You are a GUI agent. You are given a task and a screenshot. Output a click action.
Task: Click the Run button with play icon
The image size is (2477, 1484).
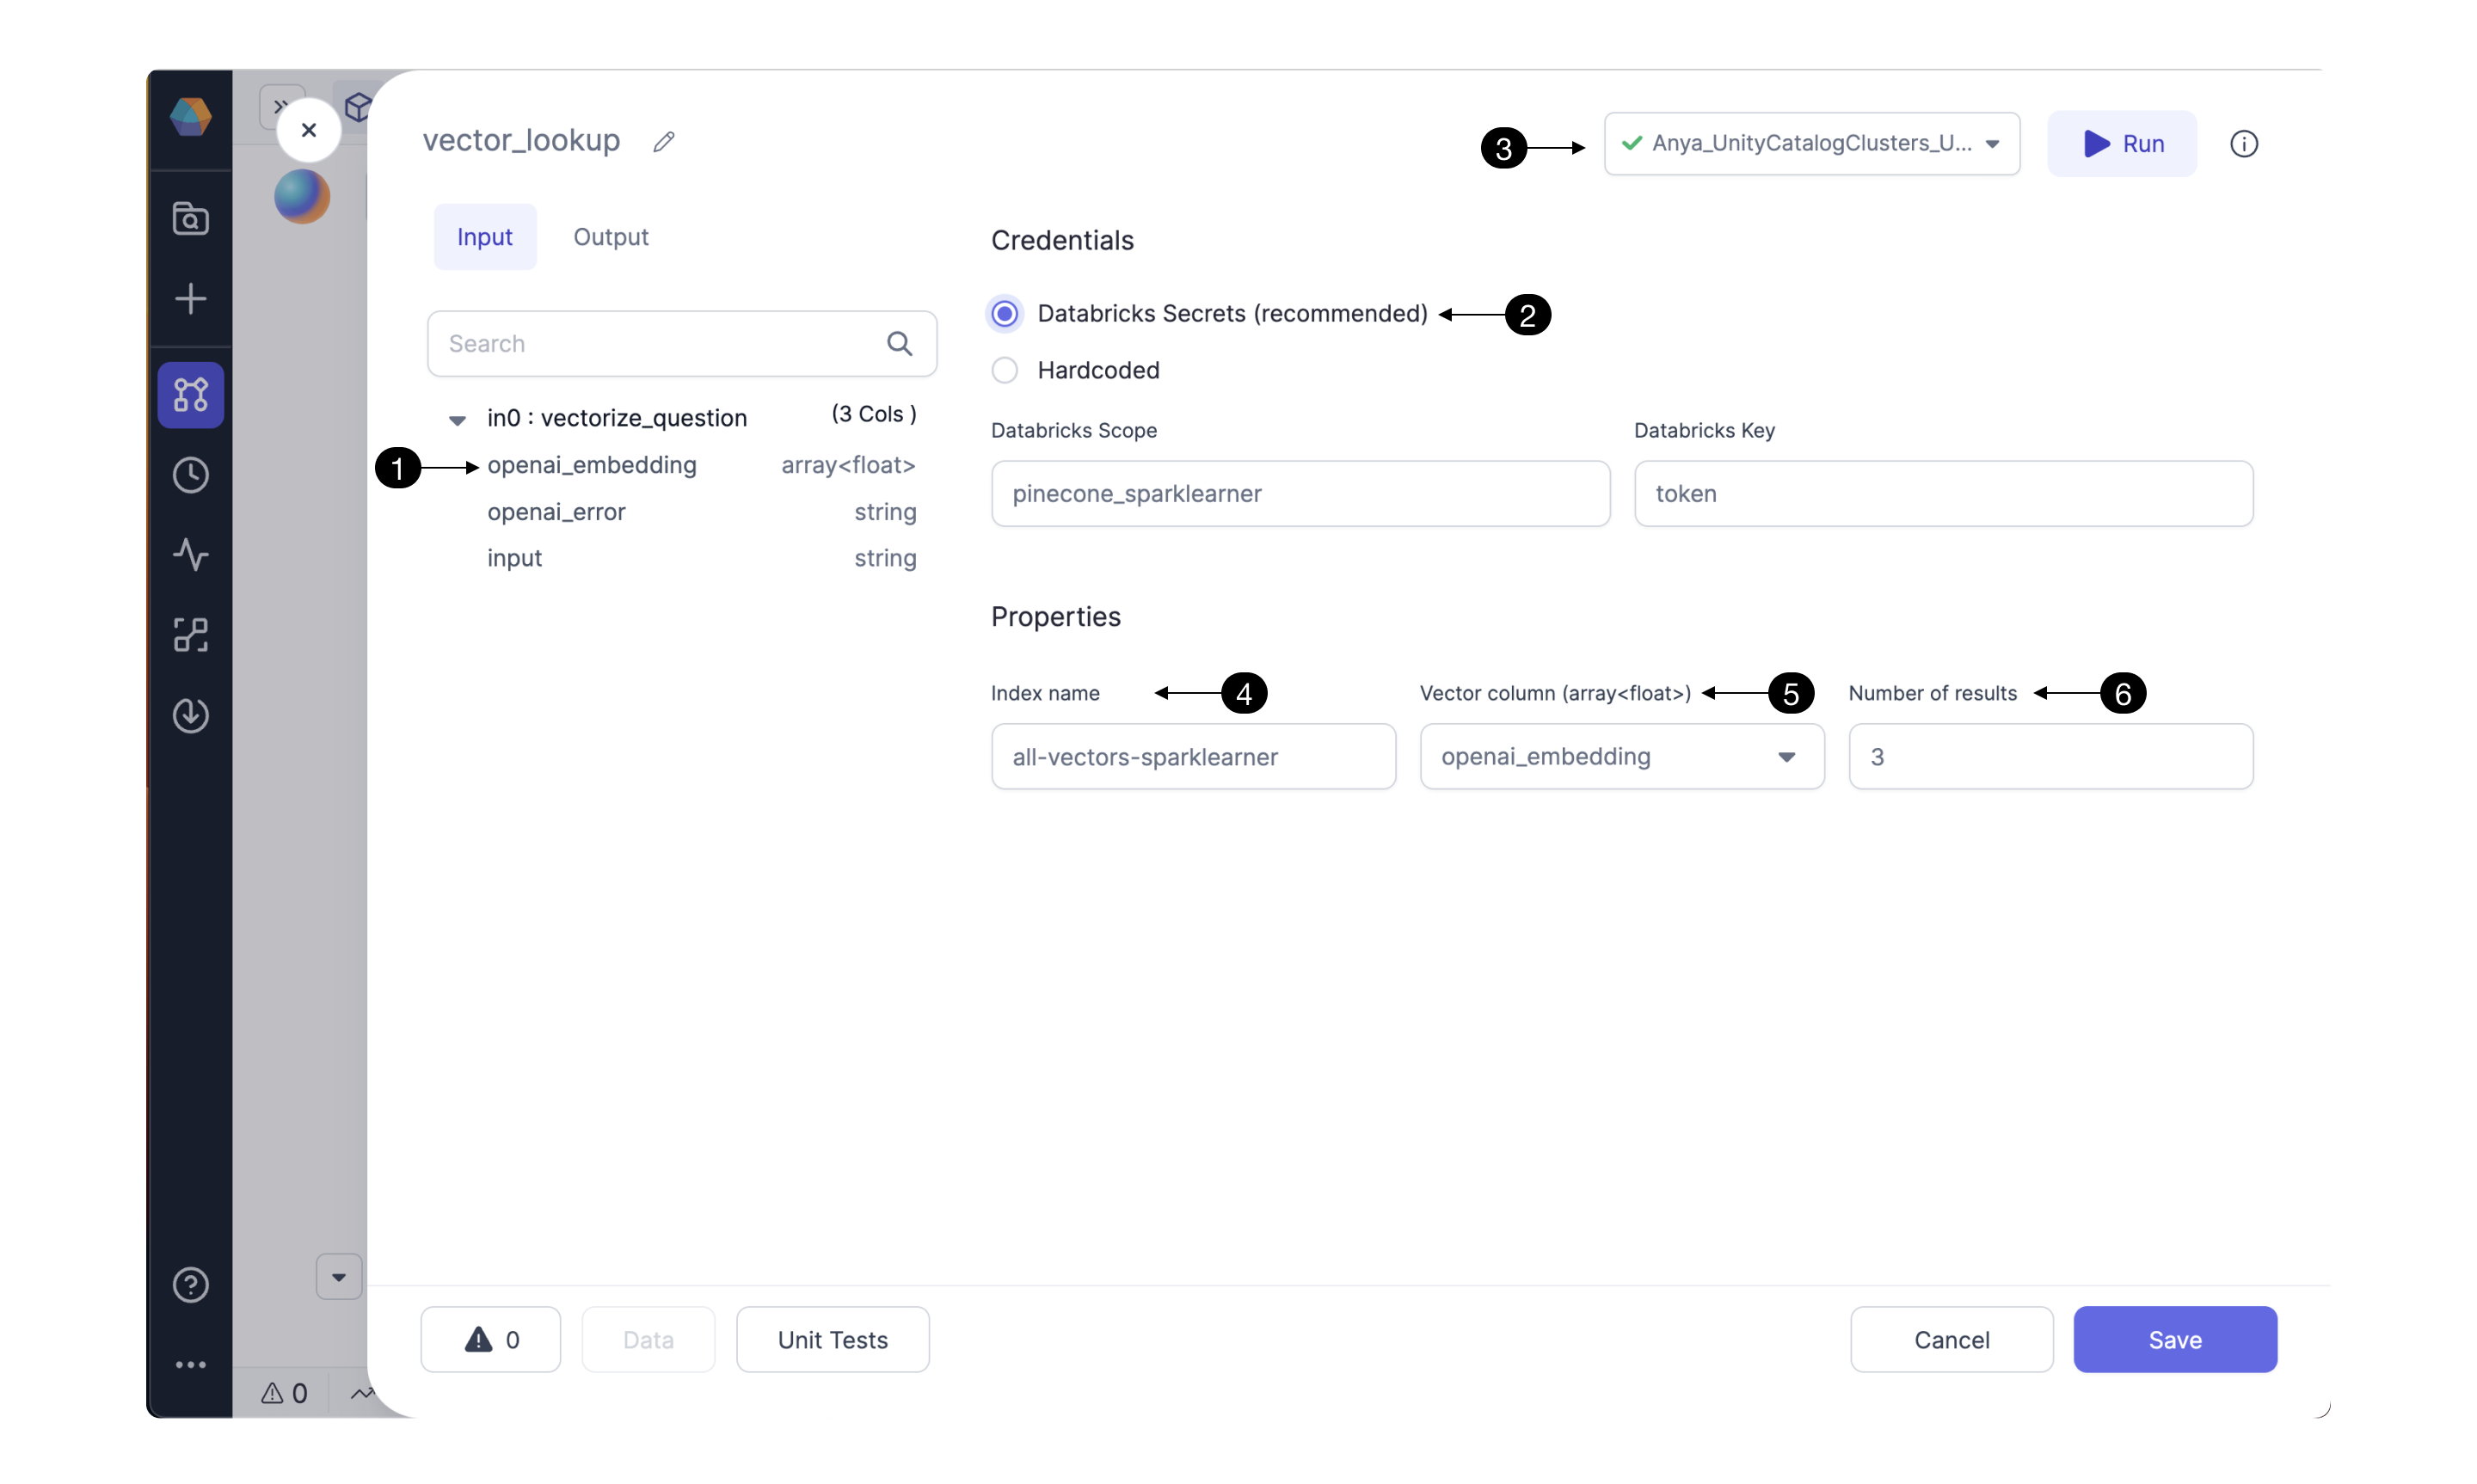pos(2121,144)
